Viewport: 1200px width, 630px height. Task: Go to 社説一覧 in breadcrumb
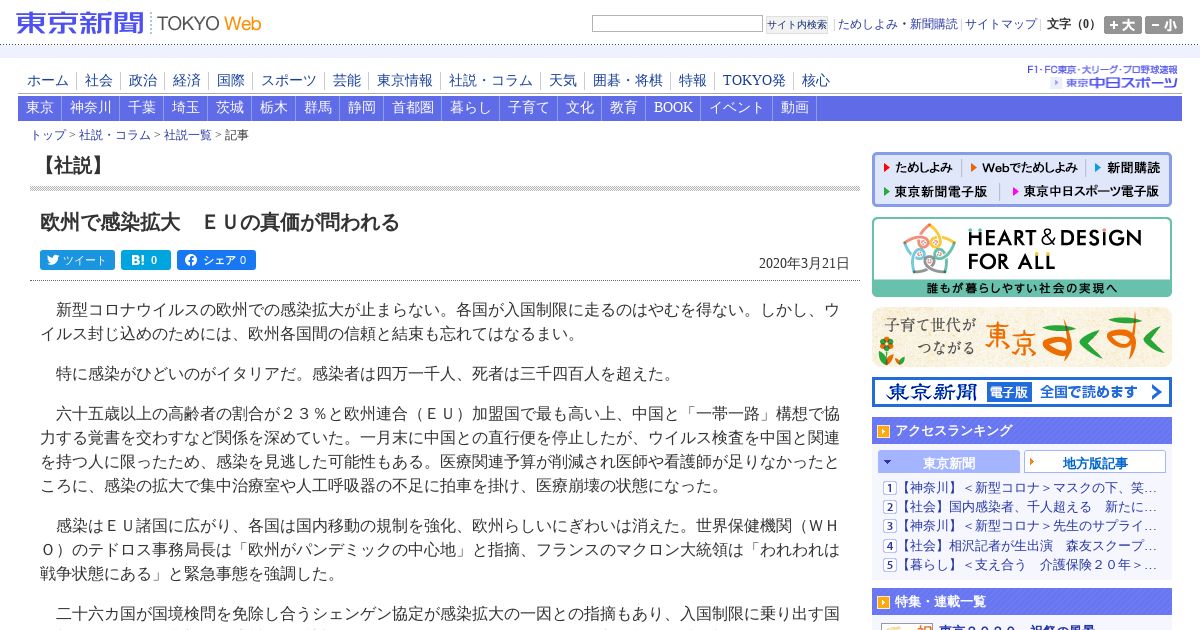[x=188, y=135]
